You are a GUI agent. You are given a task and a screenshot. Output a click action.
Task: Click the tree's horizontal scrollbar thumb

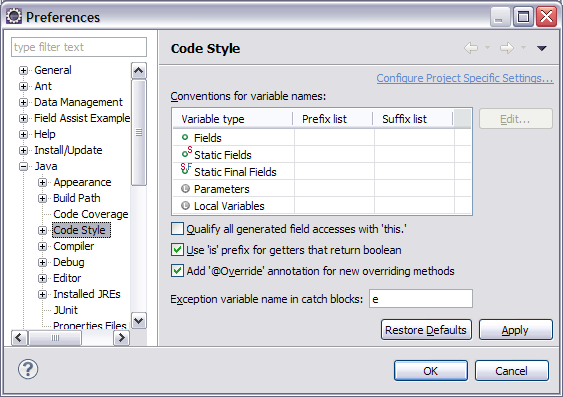(x=55, y=338)
